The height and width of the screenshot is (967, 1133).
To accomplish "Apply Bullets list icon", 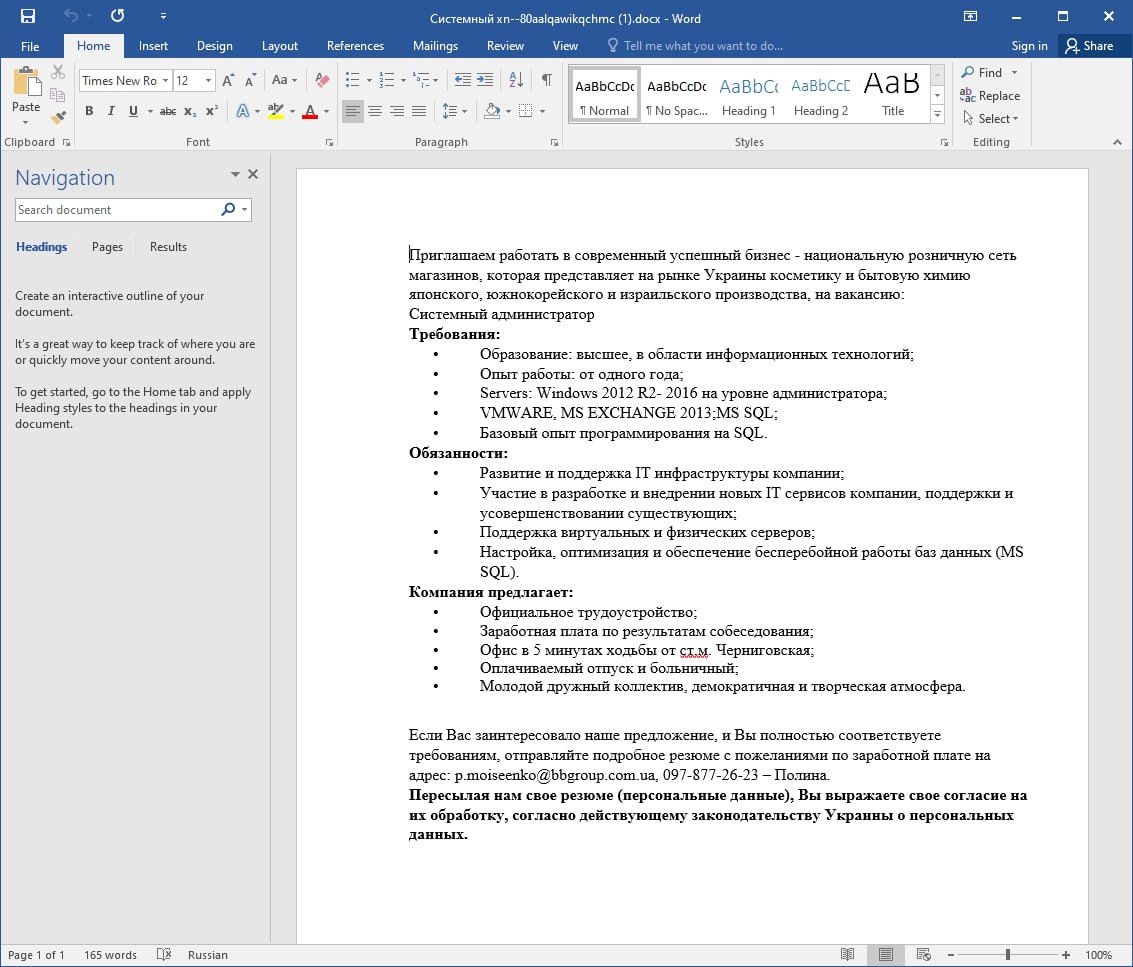I will [353, 79].
